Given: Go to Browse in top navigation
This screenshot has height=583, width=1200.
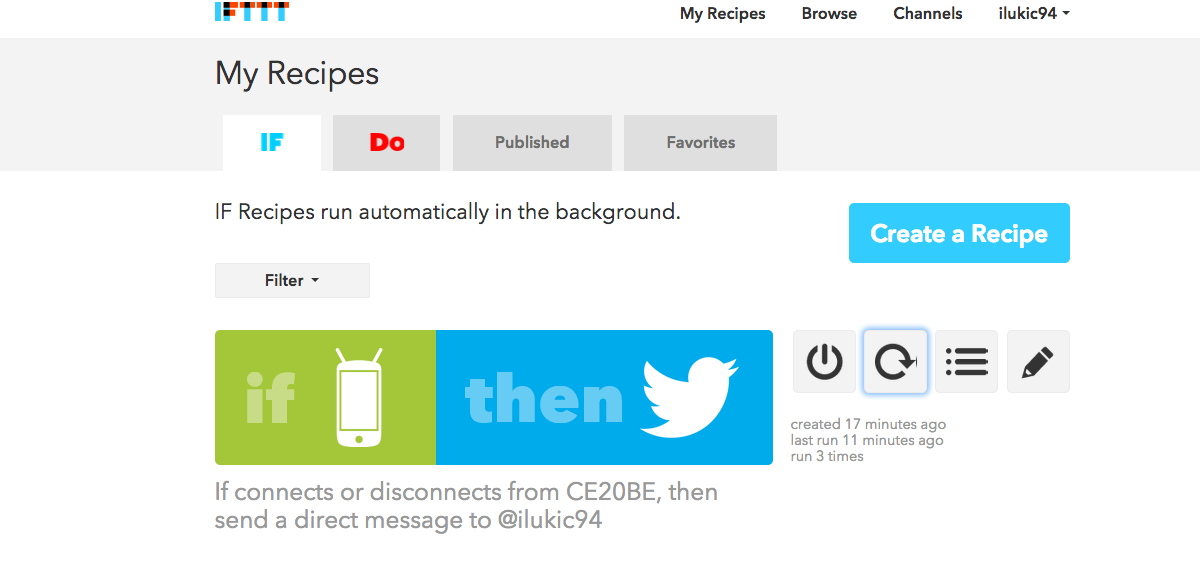Looking at the screenshot, I should pos(829,14).
